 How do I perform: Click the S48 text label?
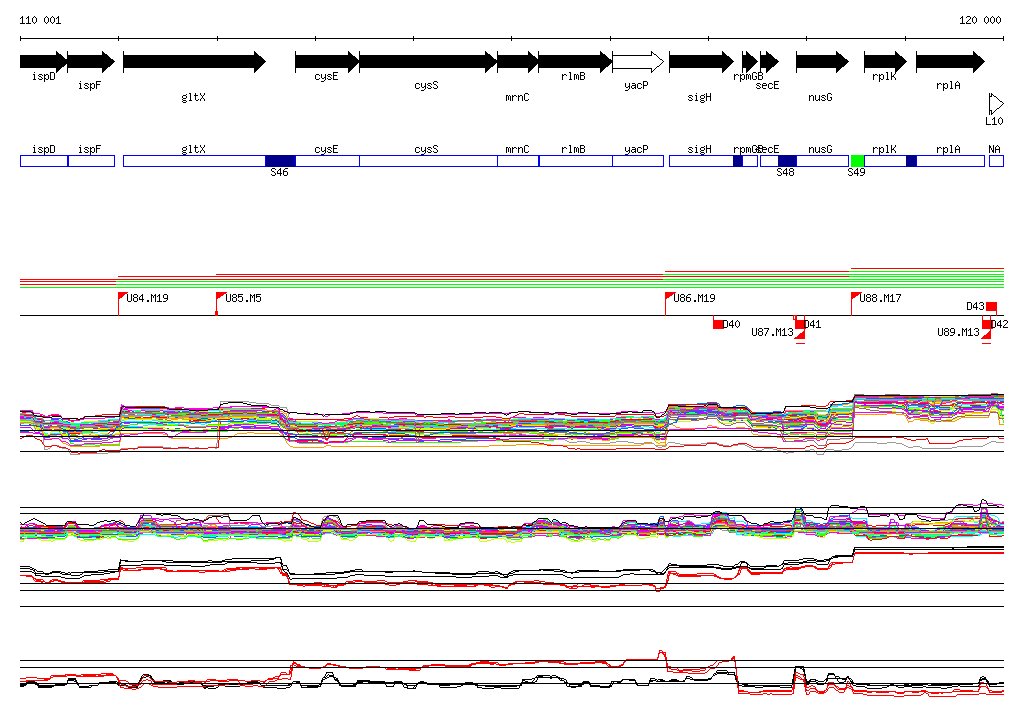(x=786, y=172)
